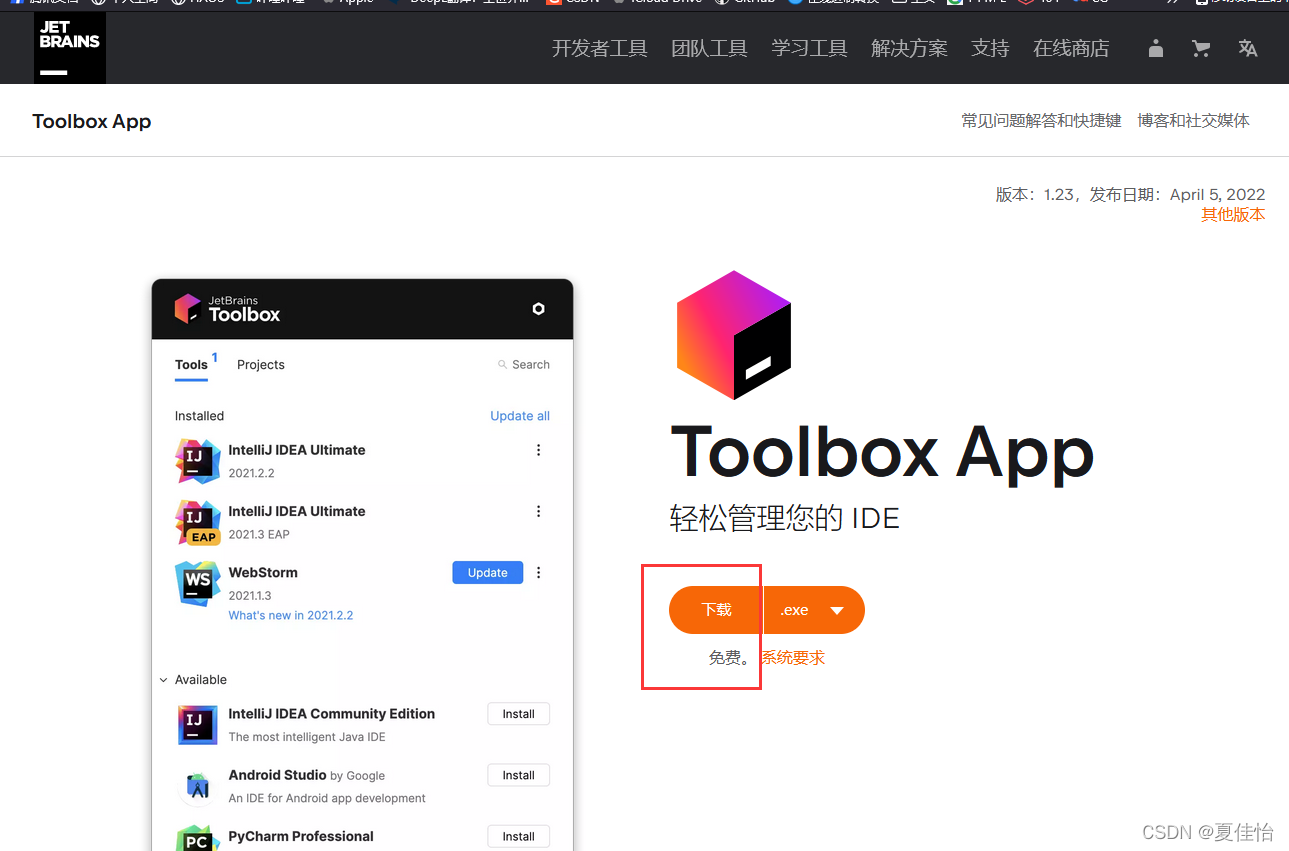Switch to the Tools tab
The height and width of the screenshot is (851, 1289).
click(x=191, y=365)
